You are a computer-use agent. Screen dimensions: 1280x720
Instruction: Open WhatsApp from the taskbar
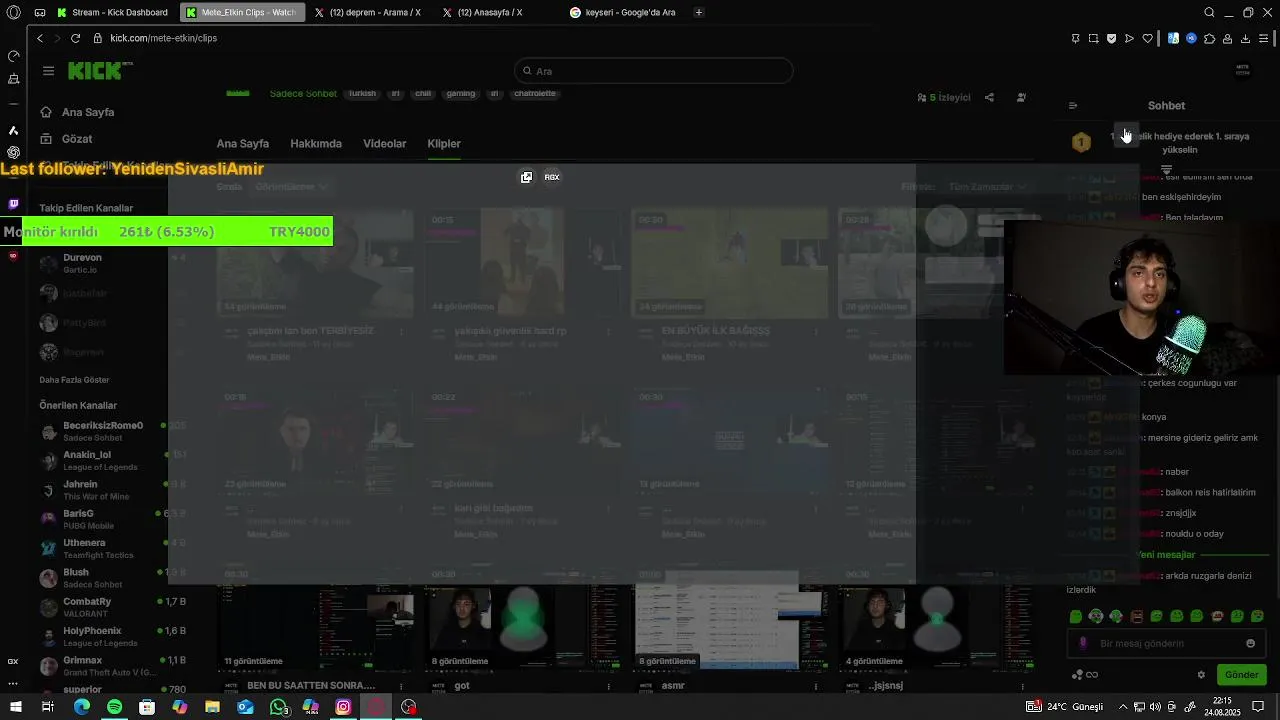click(278, 707)
